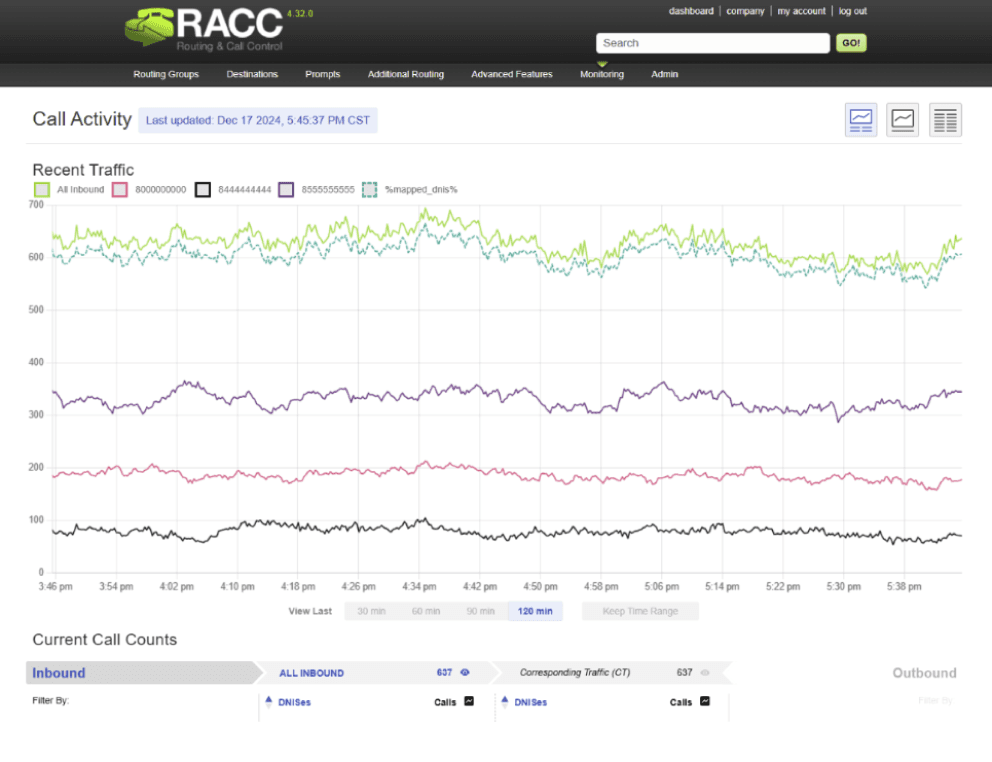Screen dimensions: 992x762
Task: Switch to chart-only view icon
Action: pos(902,120)
